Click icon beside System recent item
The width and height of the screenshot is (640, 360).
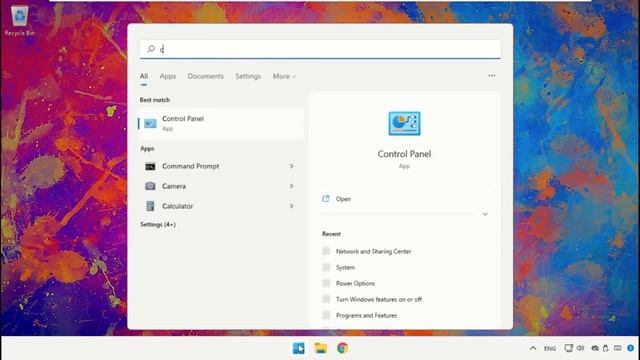tap(326, 267)
